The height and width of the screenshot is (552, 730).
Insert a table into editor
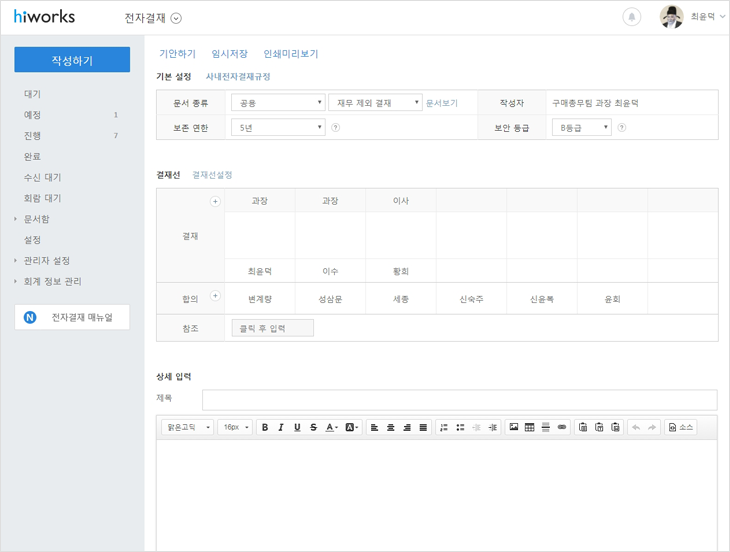pyautogui.click(x=530, y=427)
